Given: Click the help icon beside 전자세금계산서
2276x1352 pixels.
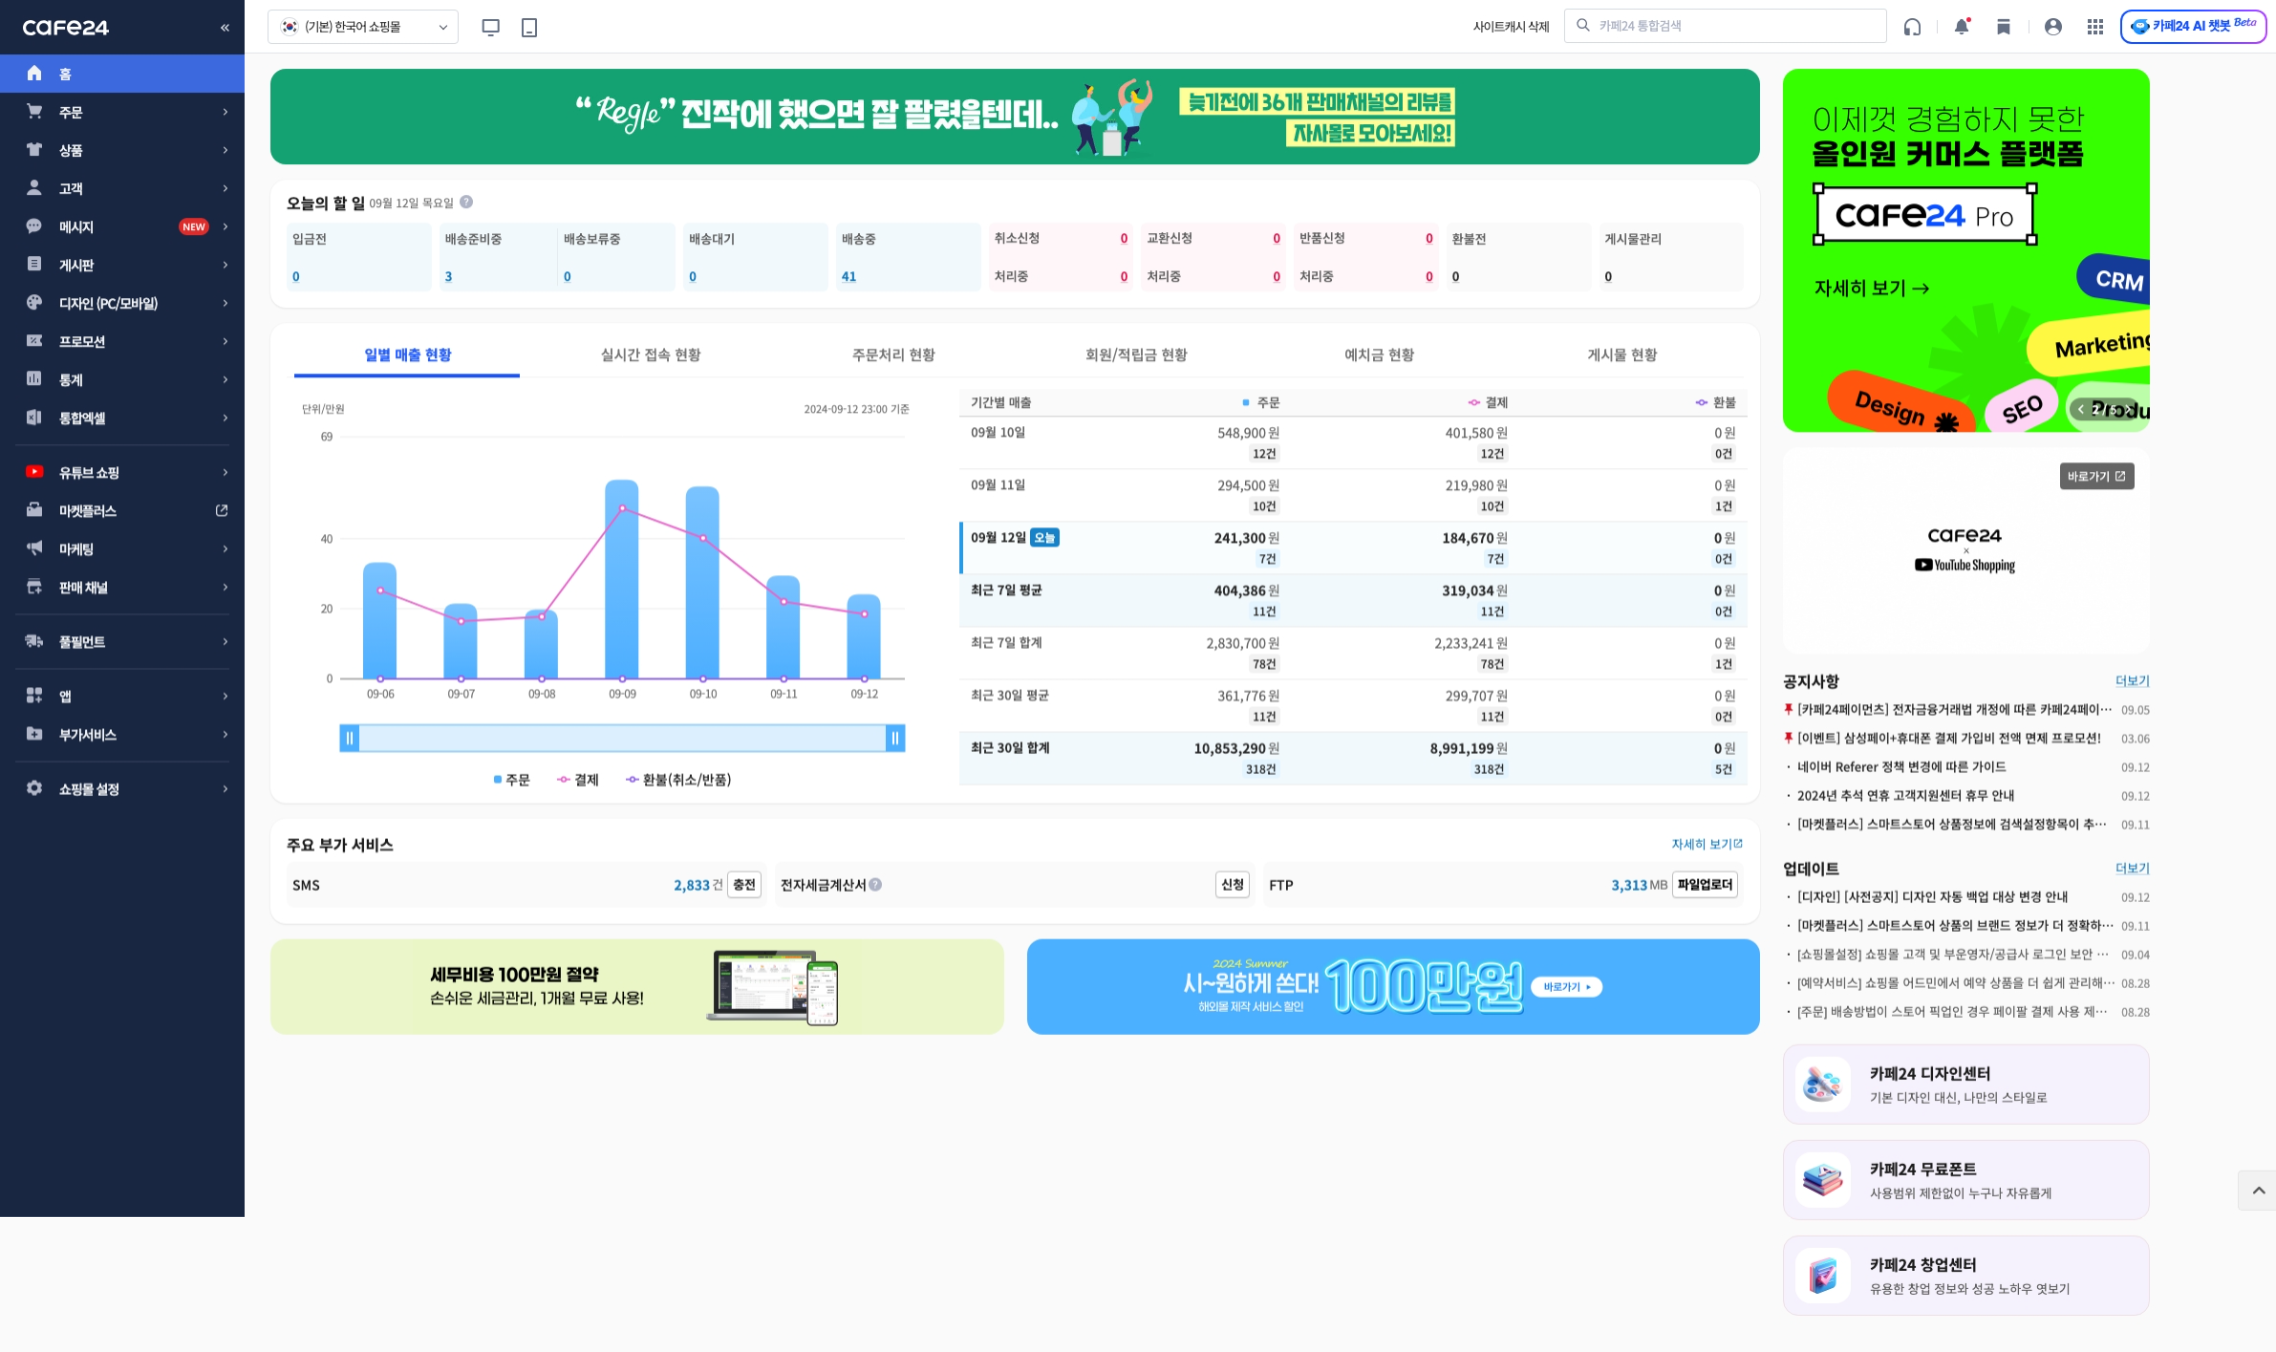Looking at the screenshot, I should 875,884.
